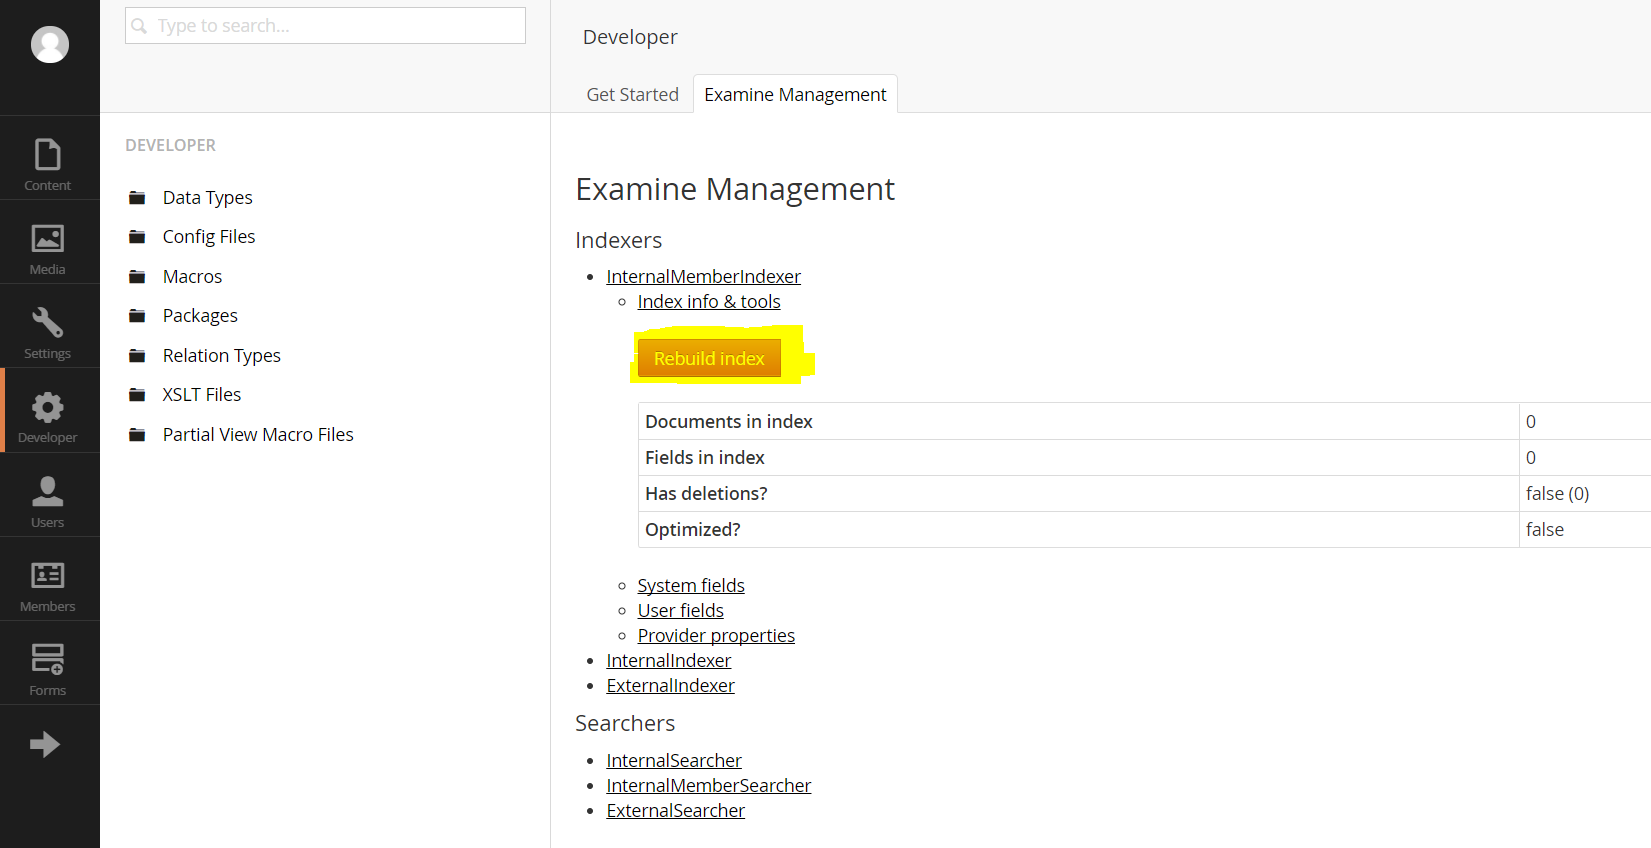Screen dimensions: 1651x848
Task: Select the Examine Management tab
Action: [x=795, y=95]
